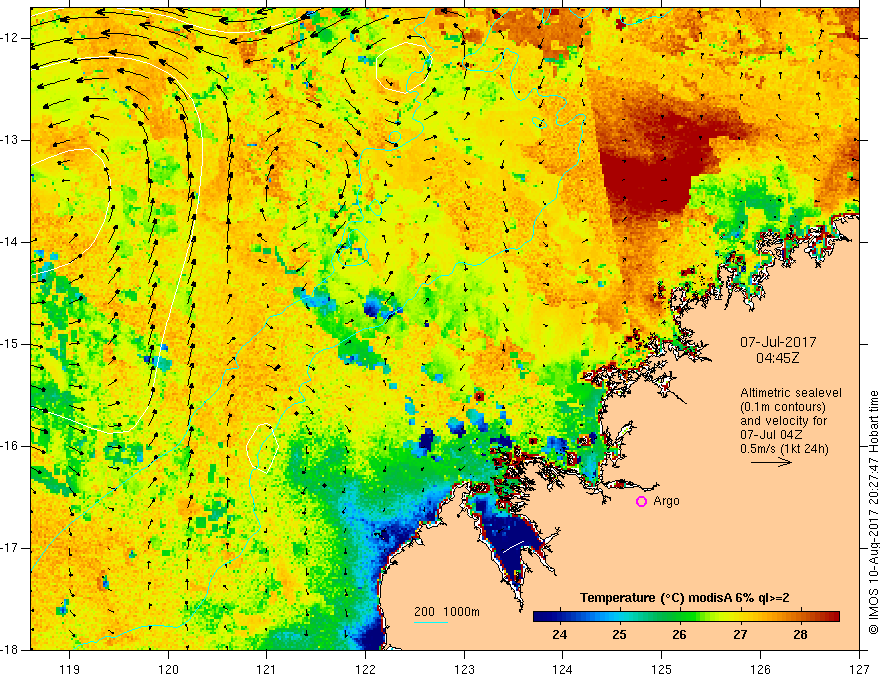
Task: Click latitude axis label '-14'
Action: [x=10, y=242]
